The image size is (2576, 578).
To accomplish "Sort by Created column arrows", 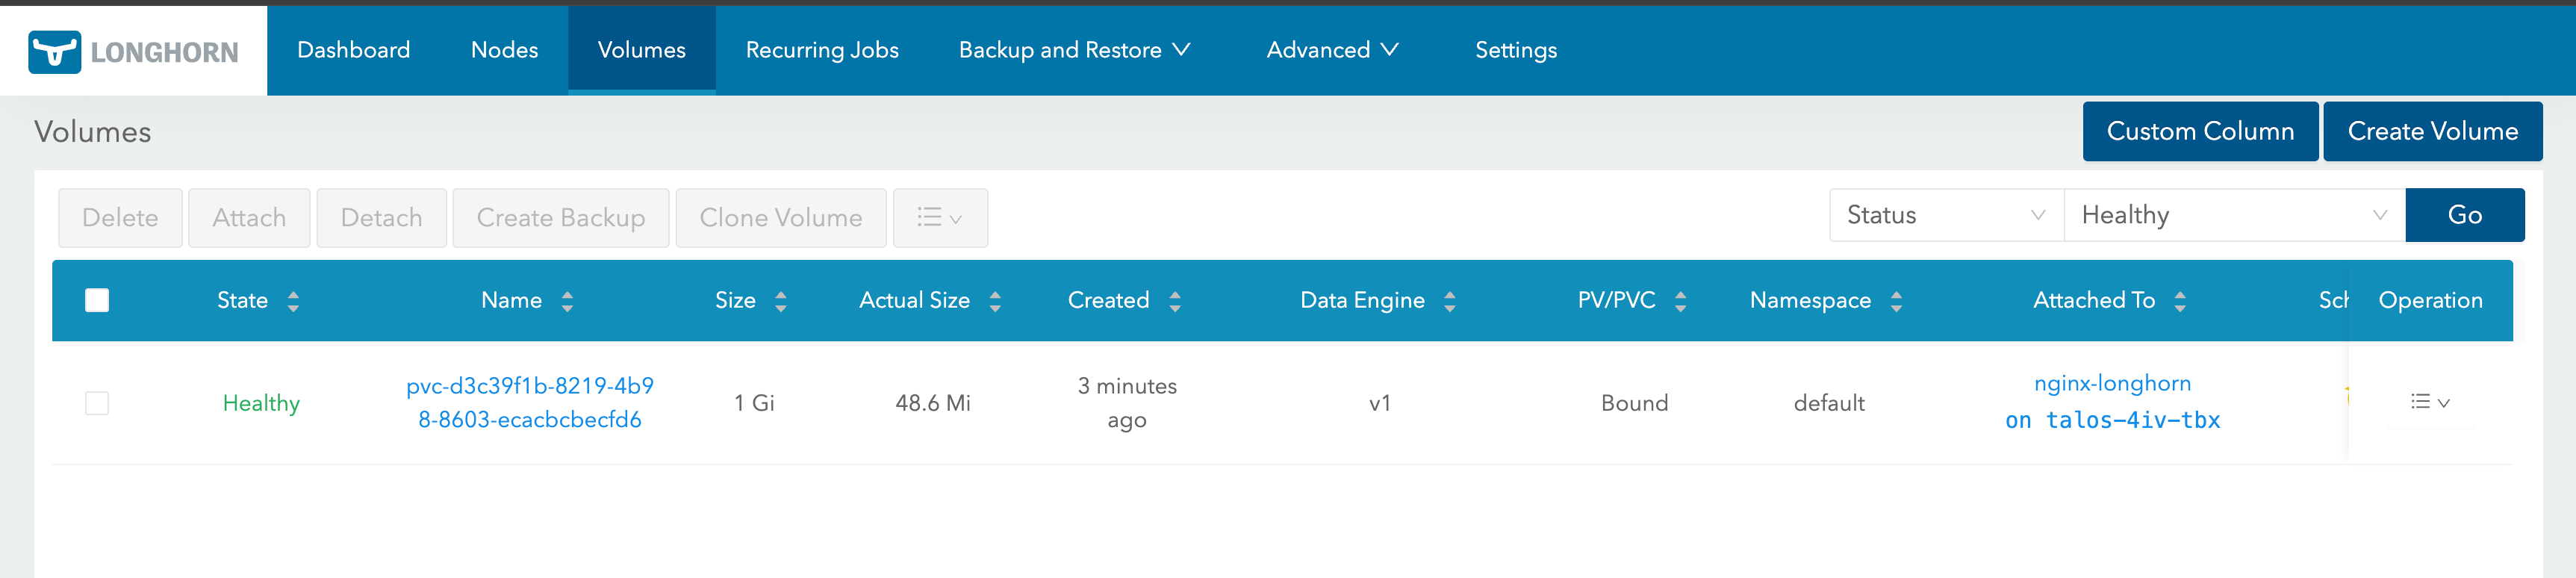I will point(1175,301).
